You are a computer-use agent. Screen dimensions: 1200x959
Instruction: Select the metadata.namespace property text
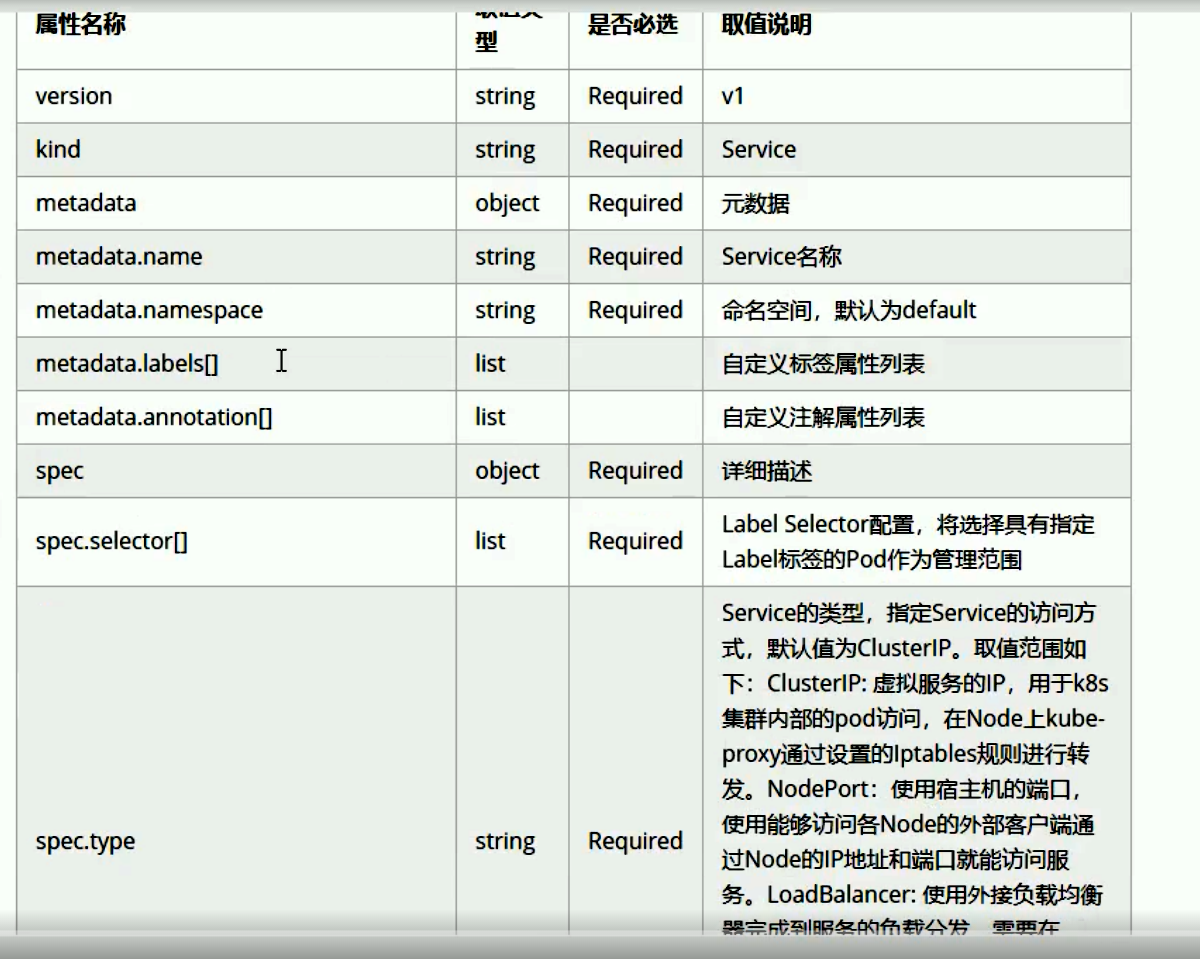[x=148, y=310]
